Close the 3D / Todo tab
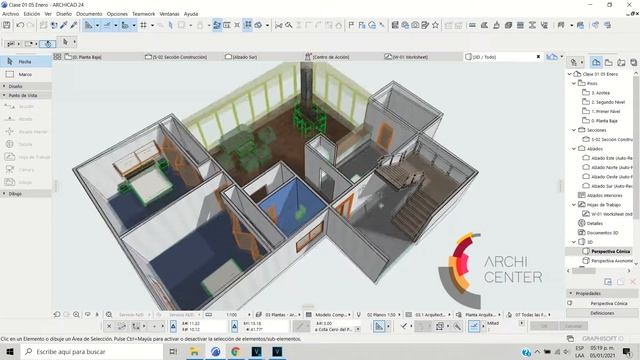The width and height of the screenshot is (640, 360). click(x=538, y=57)
